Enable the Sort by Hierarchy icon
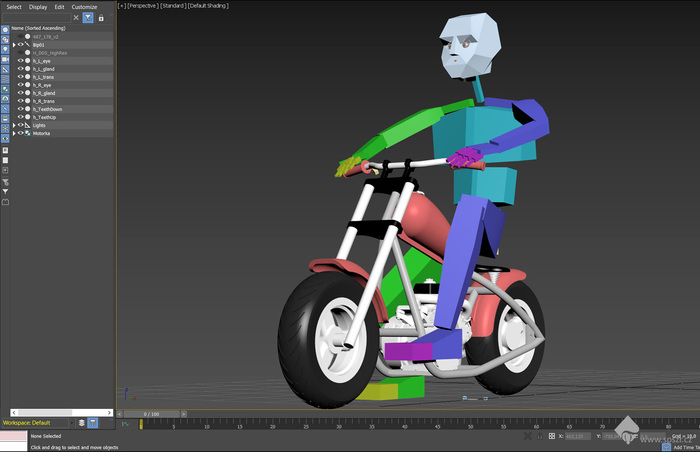The image size is (700, 452). click(92, 423)
